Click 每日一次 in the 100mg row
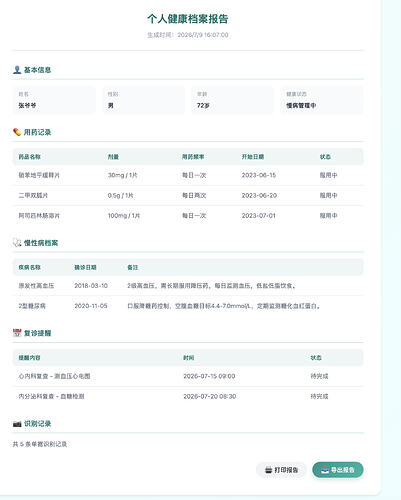The width and height of the screenshot is (401, 500). point(194,216)
